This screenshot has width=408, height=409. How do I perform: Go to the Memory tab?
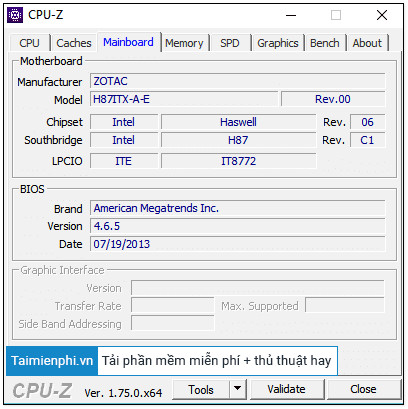tap(184, 43)
